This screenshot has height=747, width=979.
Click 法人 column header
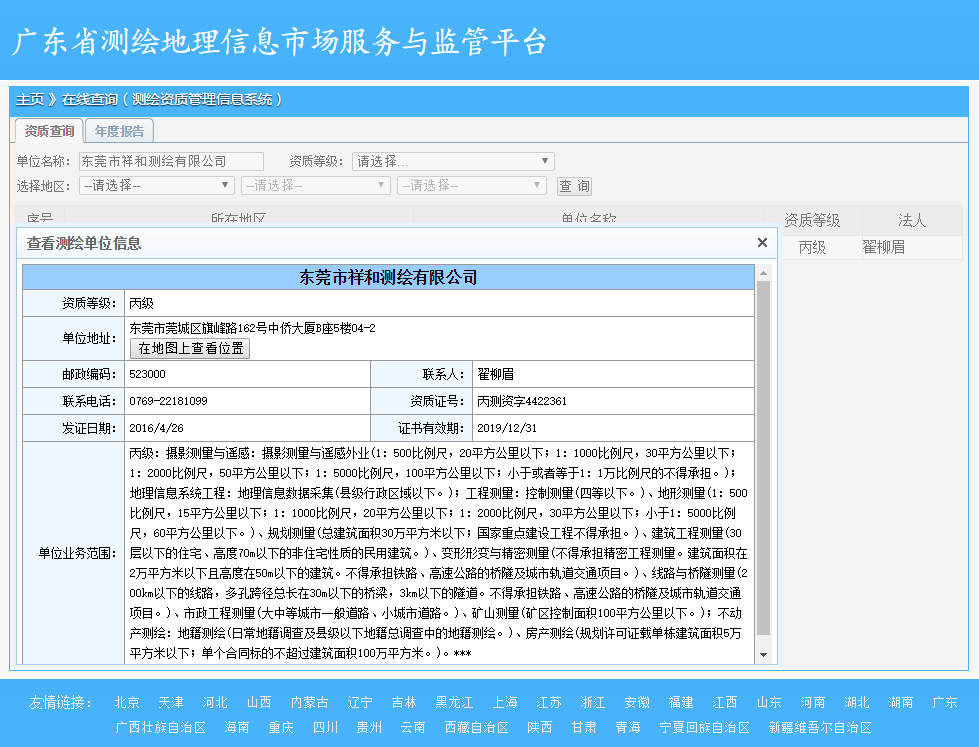912,220
